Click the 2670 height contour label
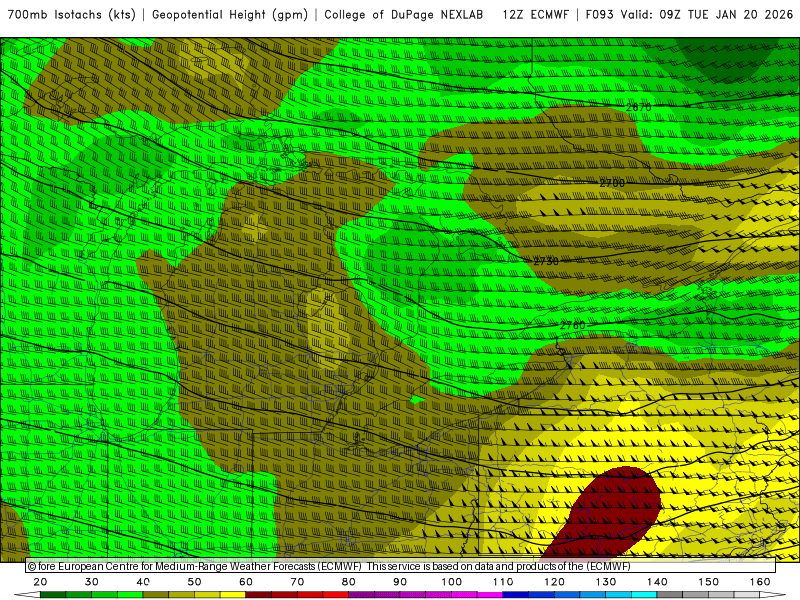Viewport: 800px width, 600px height. click(x=638, y=107)
